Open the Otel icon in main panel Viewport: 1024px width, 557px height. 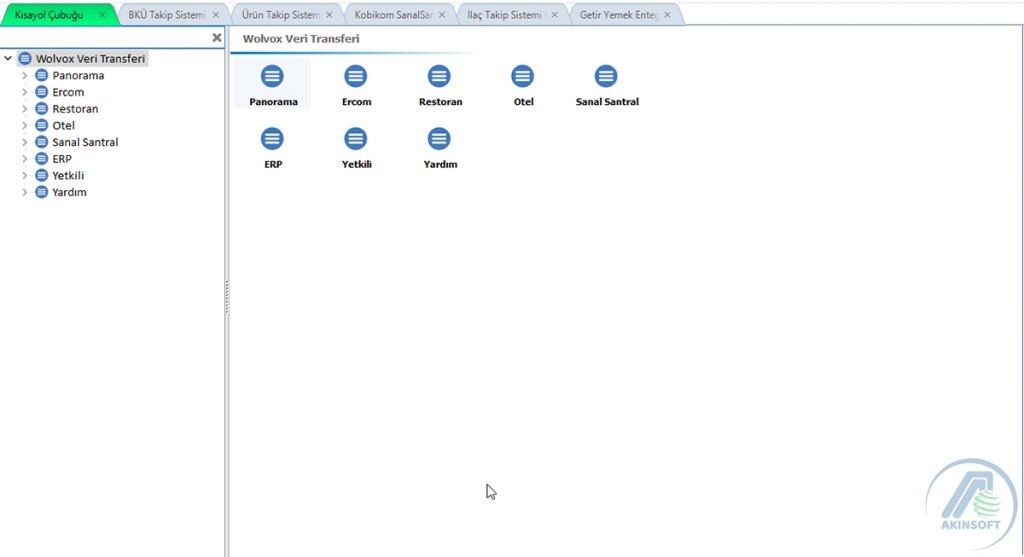(x=522, y=76)
